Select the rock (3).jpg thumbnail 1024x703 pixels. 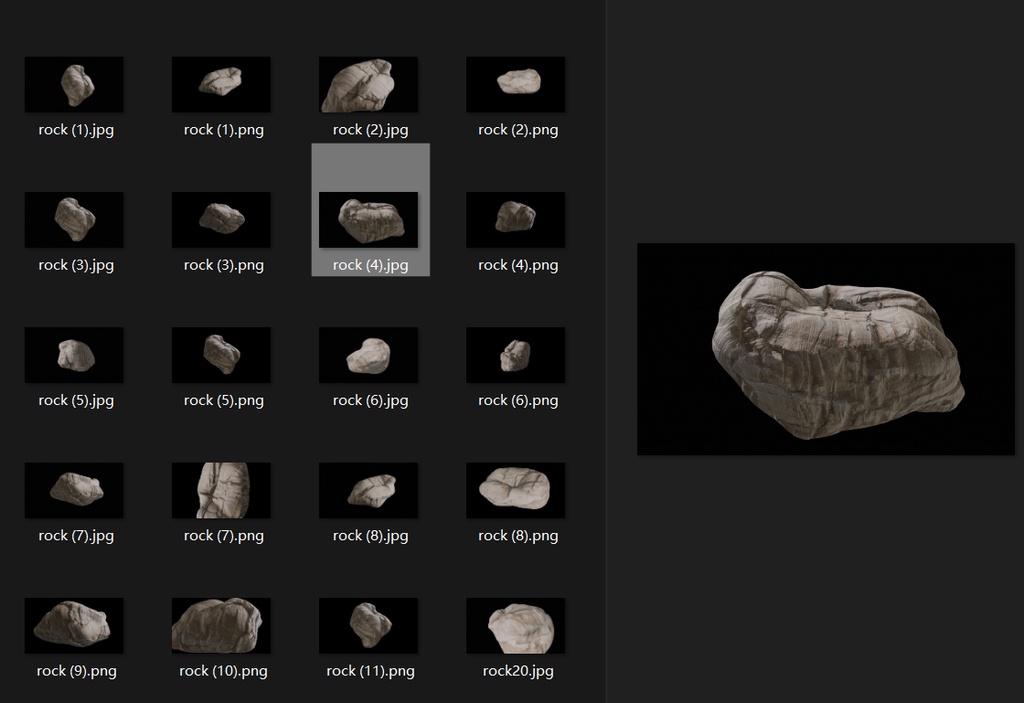pos(74,220)
